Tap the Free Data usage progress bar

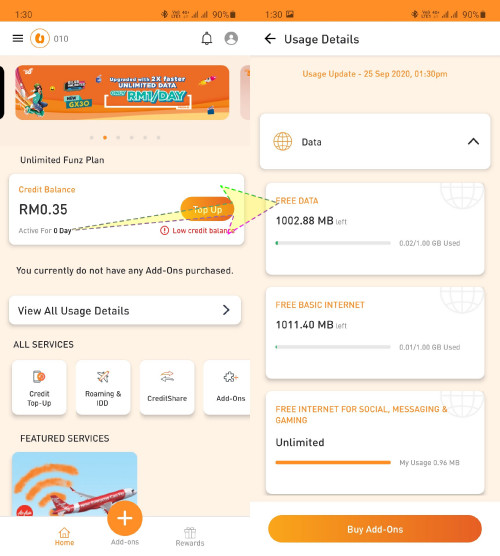tap(333, 243)
